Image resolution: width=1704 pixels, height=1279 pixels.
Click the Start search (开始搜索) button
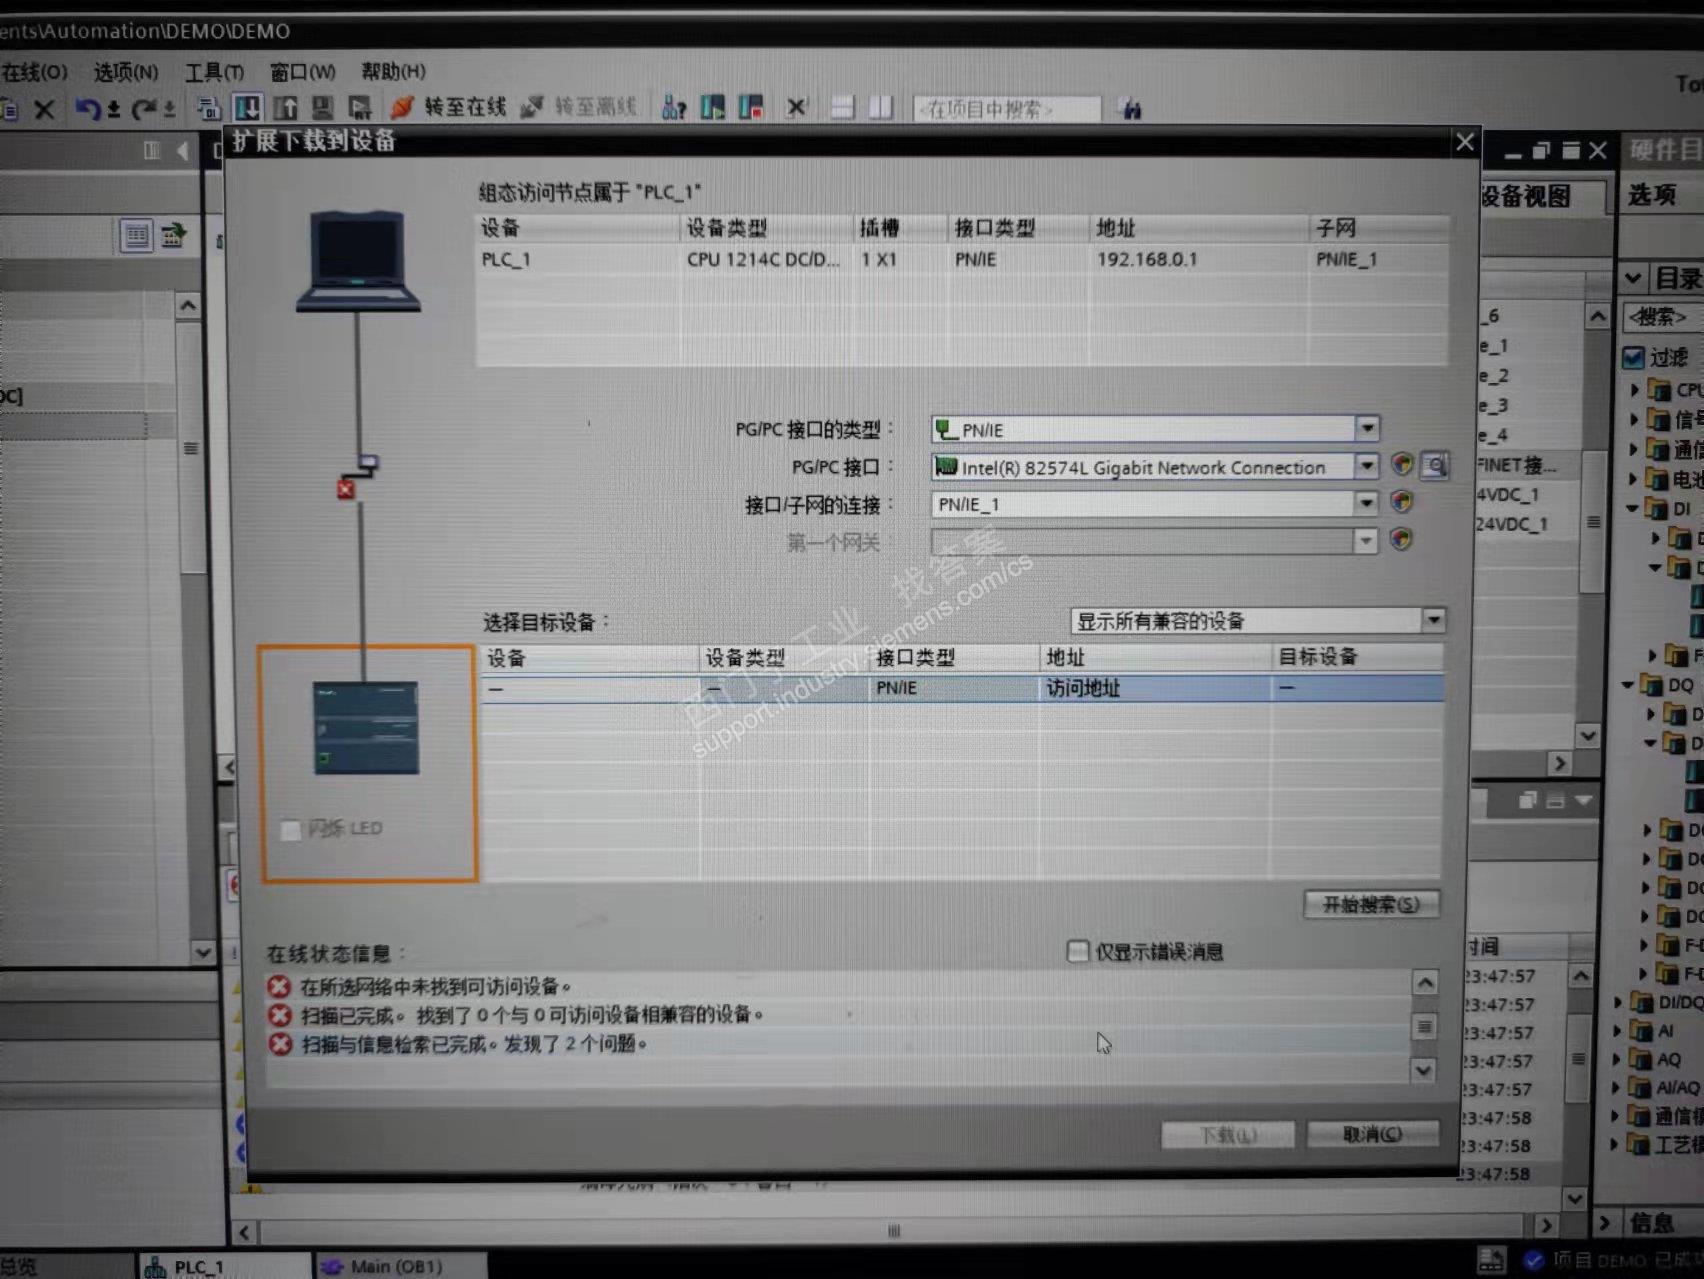tap(1371, 904)
